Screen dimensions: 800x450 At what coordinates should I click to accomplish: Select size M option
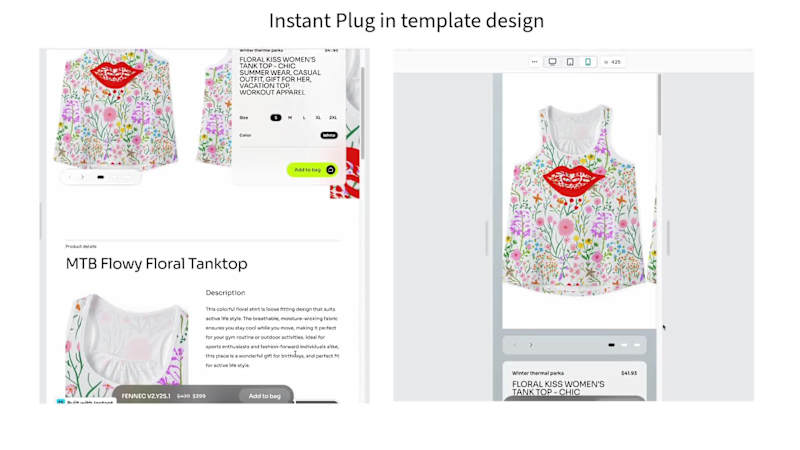pyautogui.click(x=290, y=117)
